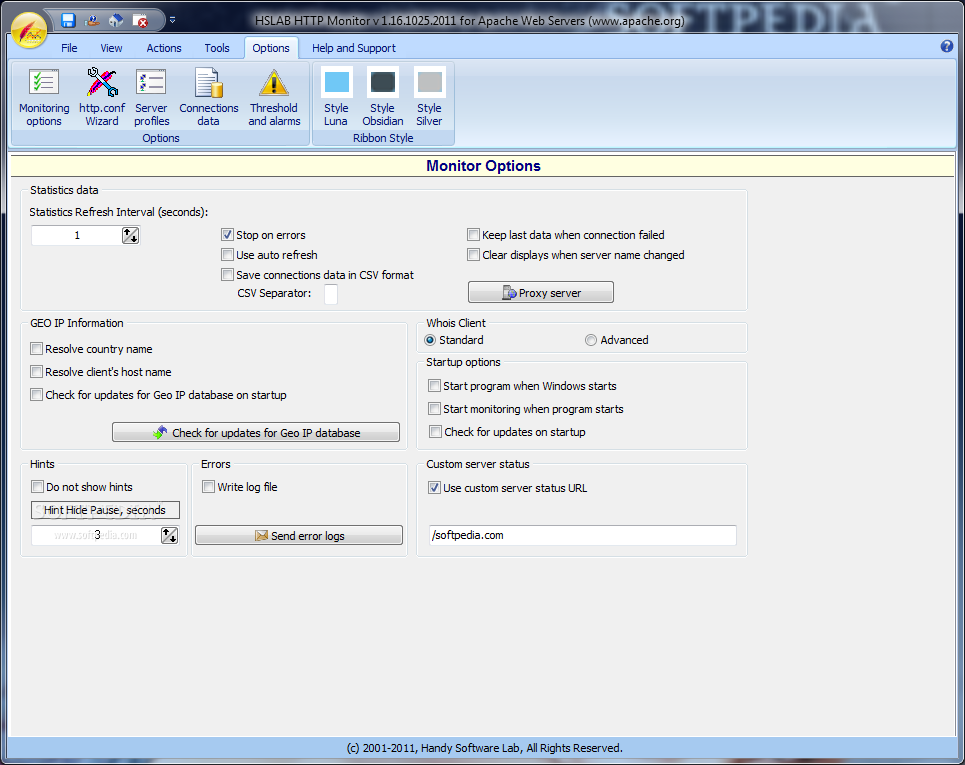
Task: Open the Proxy server settings button
Action: pyautogui.click(x=541, y=292)
